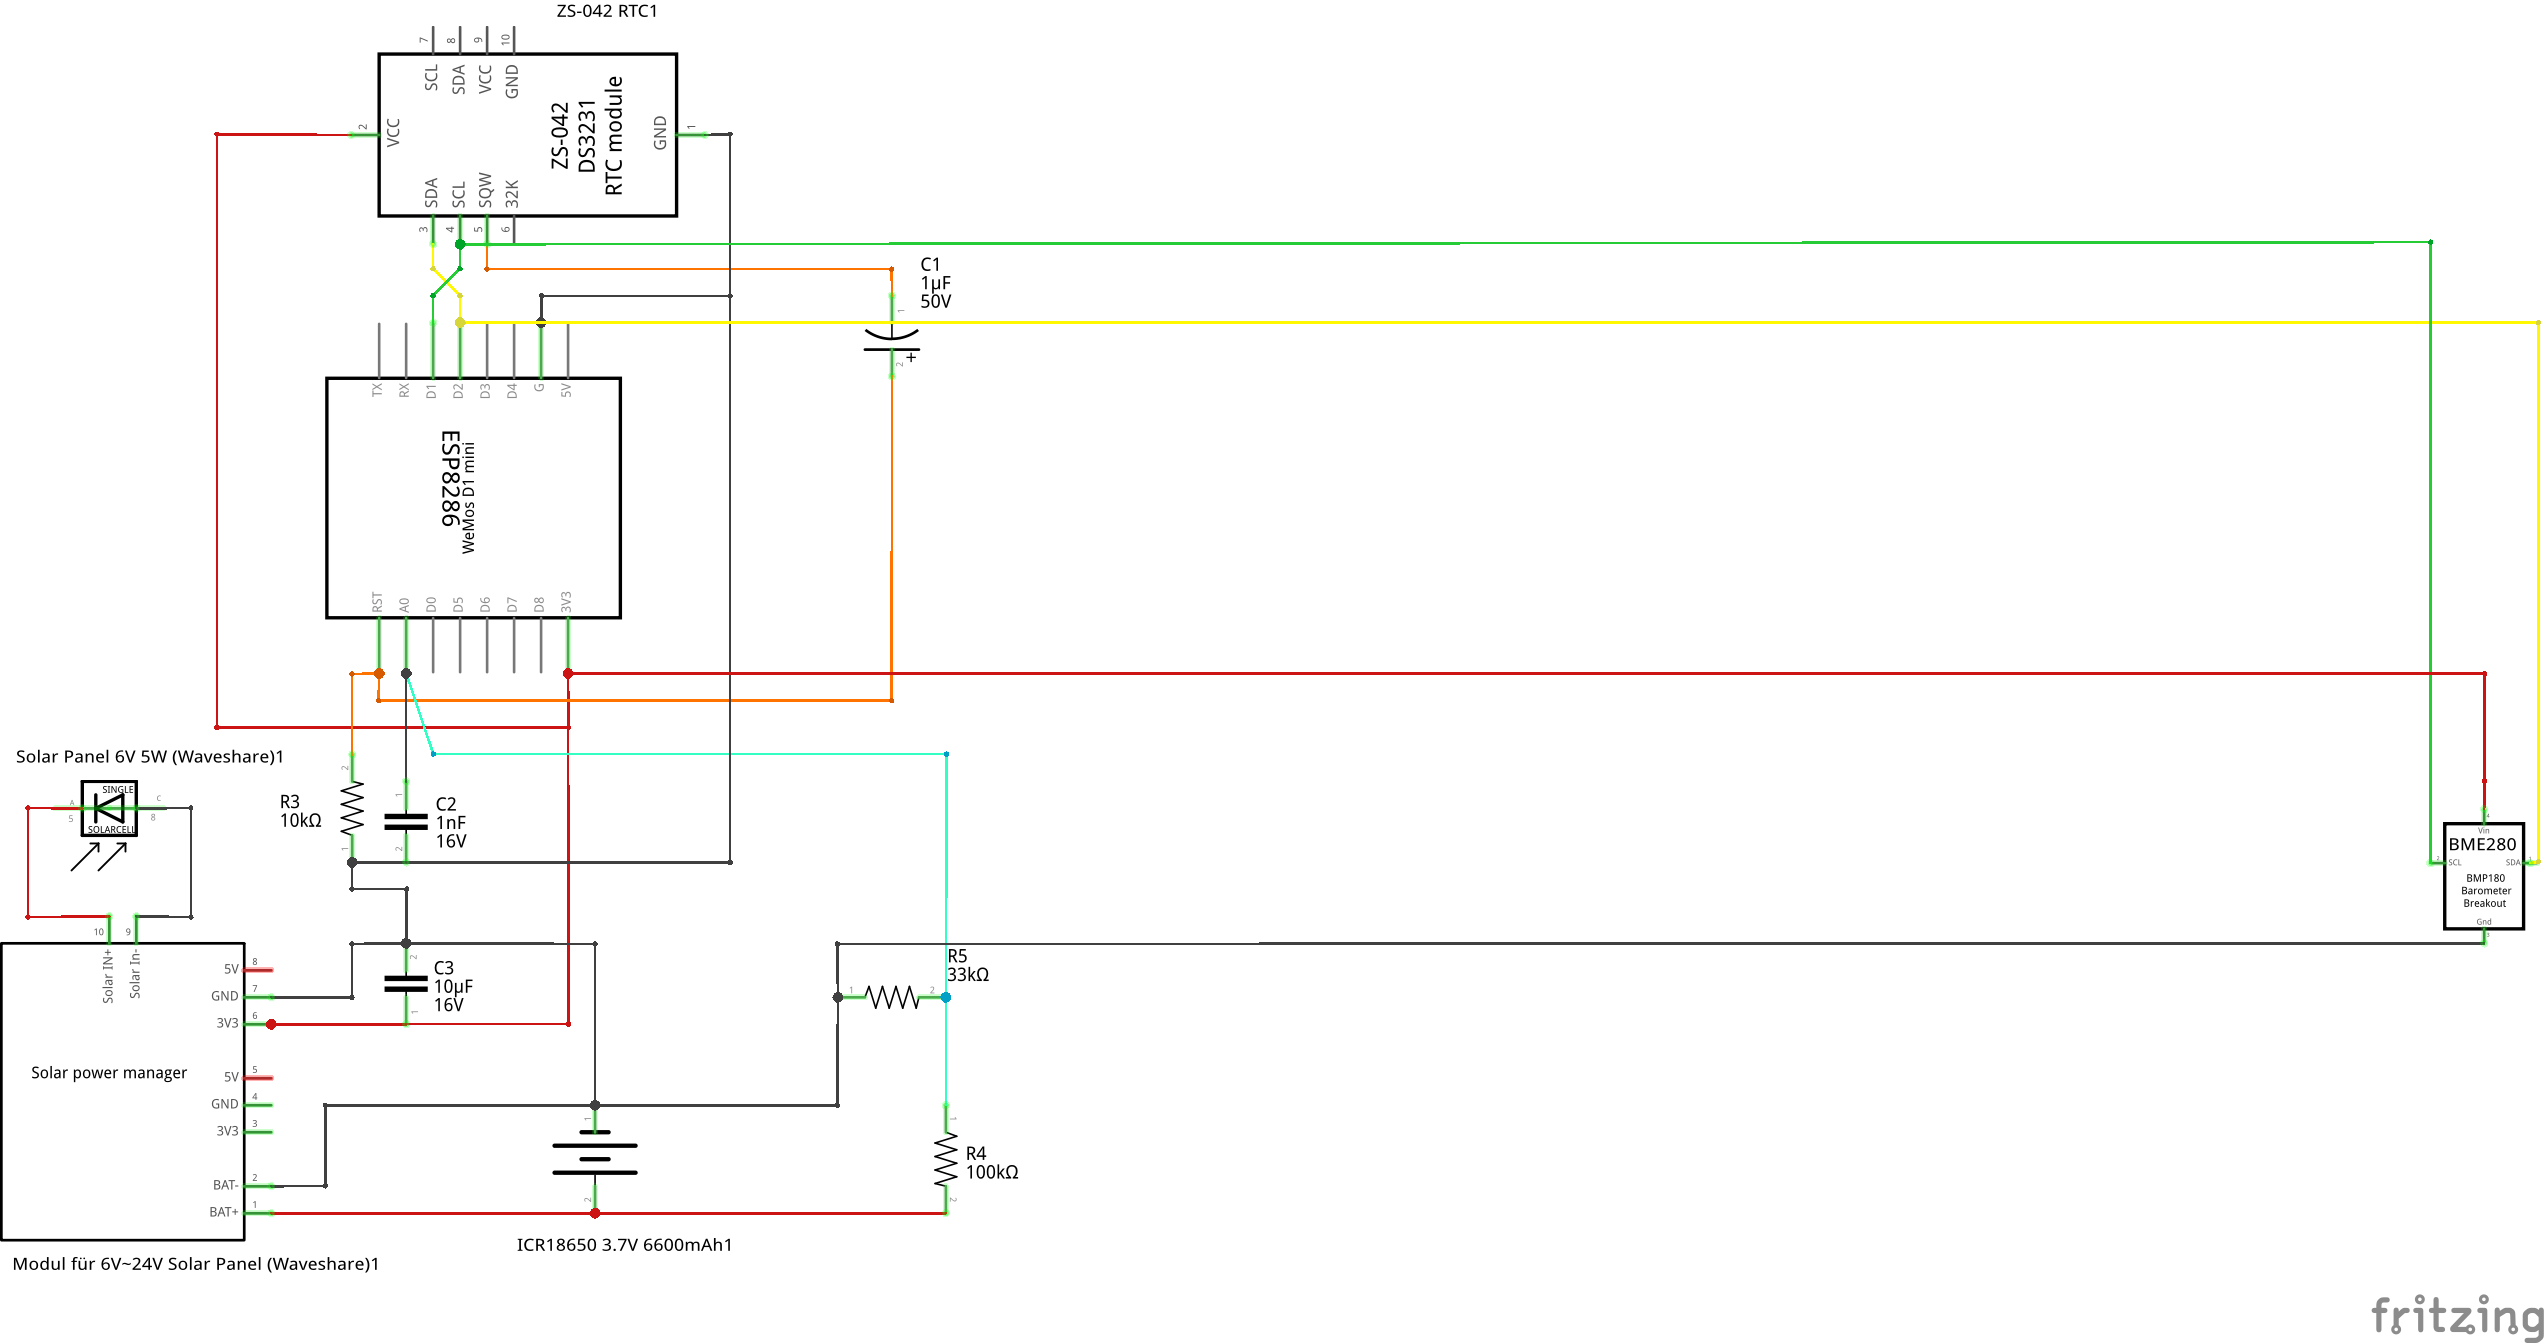Select the ZS-042 DS3231 RTC module
2545x1343 pixels.
coord(527,135)
